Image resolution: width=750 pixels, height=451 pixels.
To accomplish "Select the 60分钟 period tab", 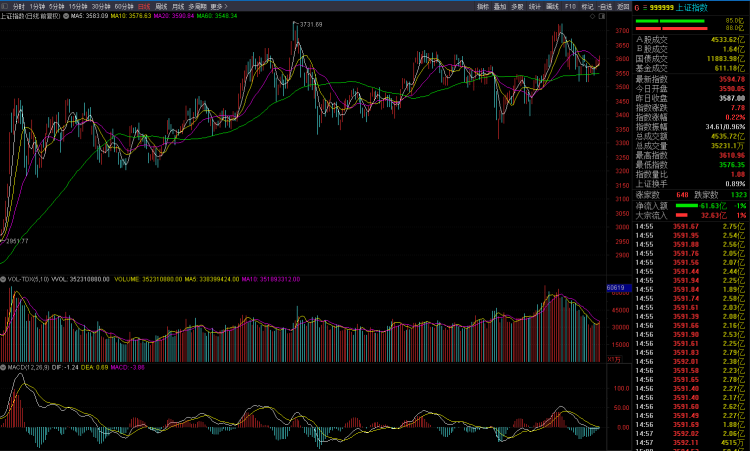I will click(123, 7).
